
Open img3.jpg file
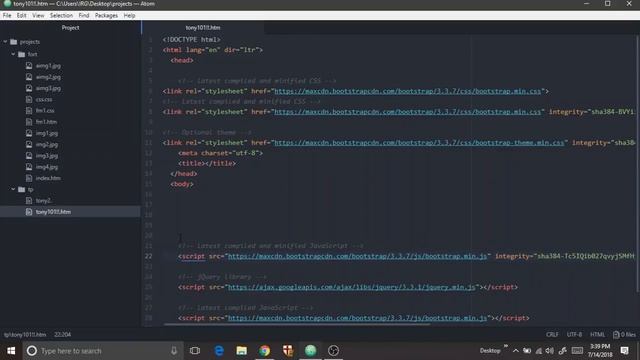coord(47,156)
